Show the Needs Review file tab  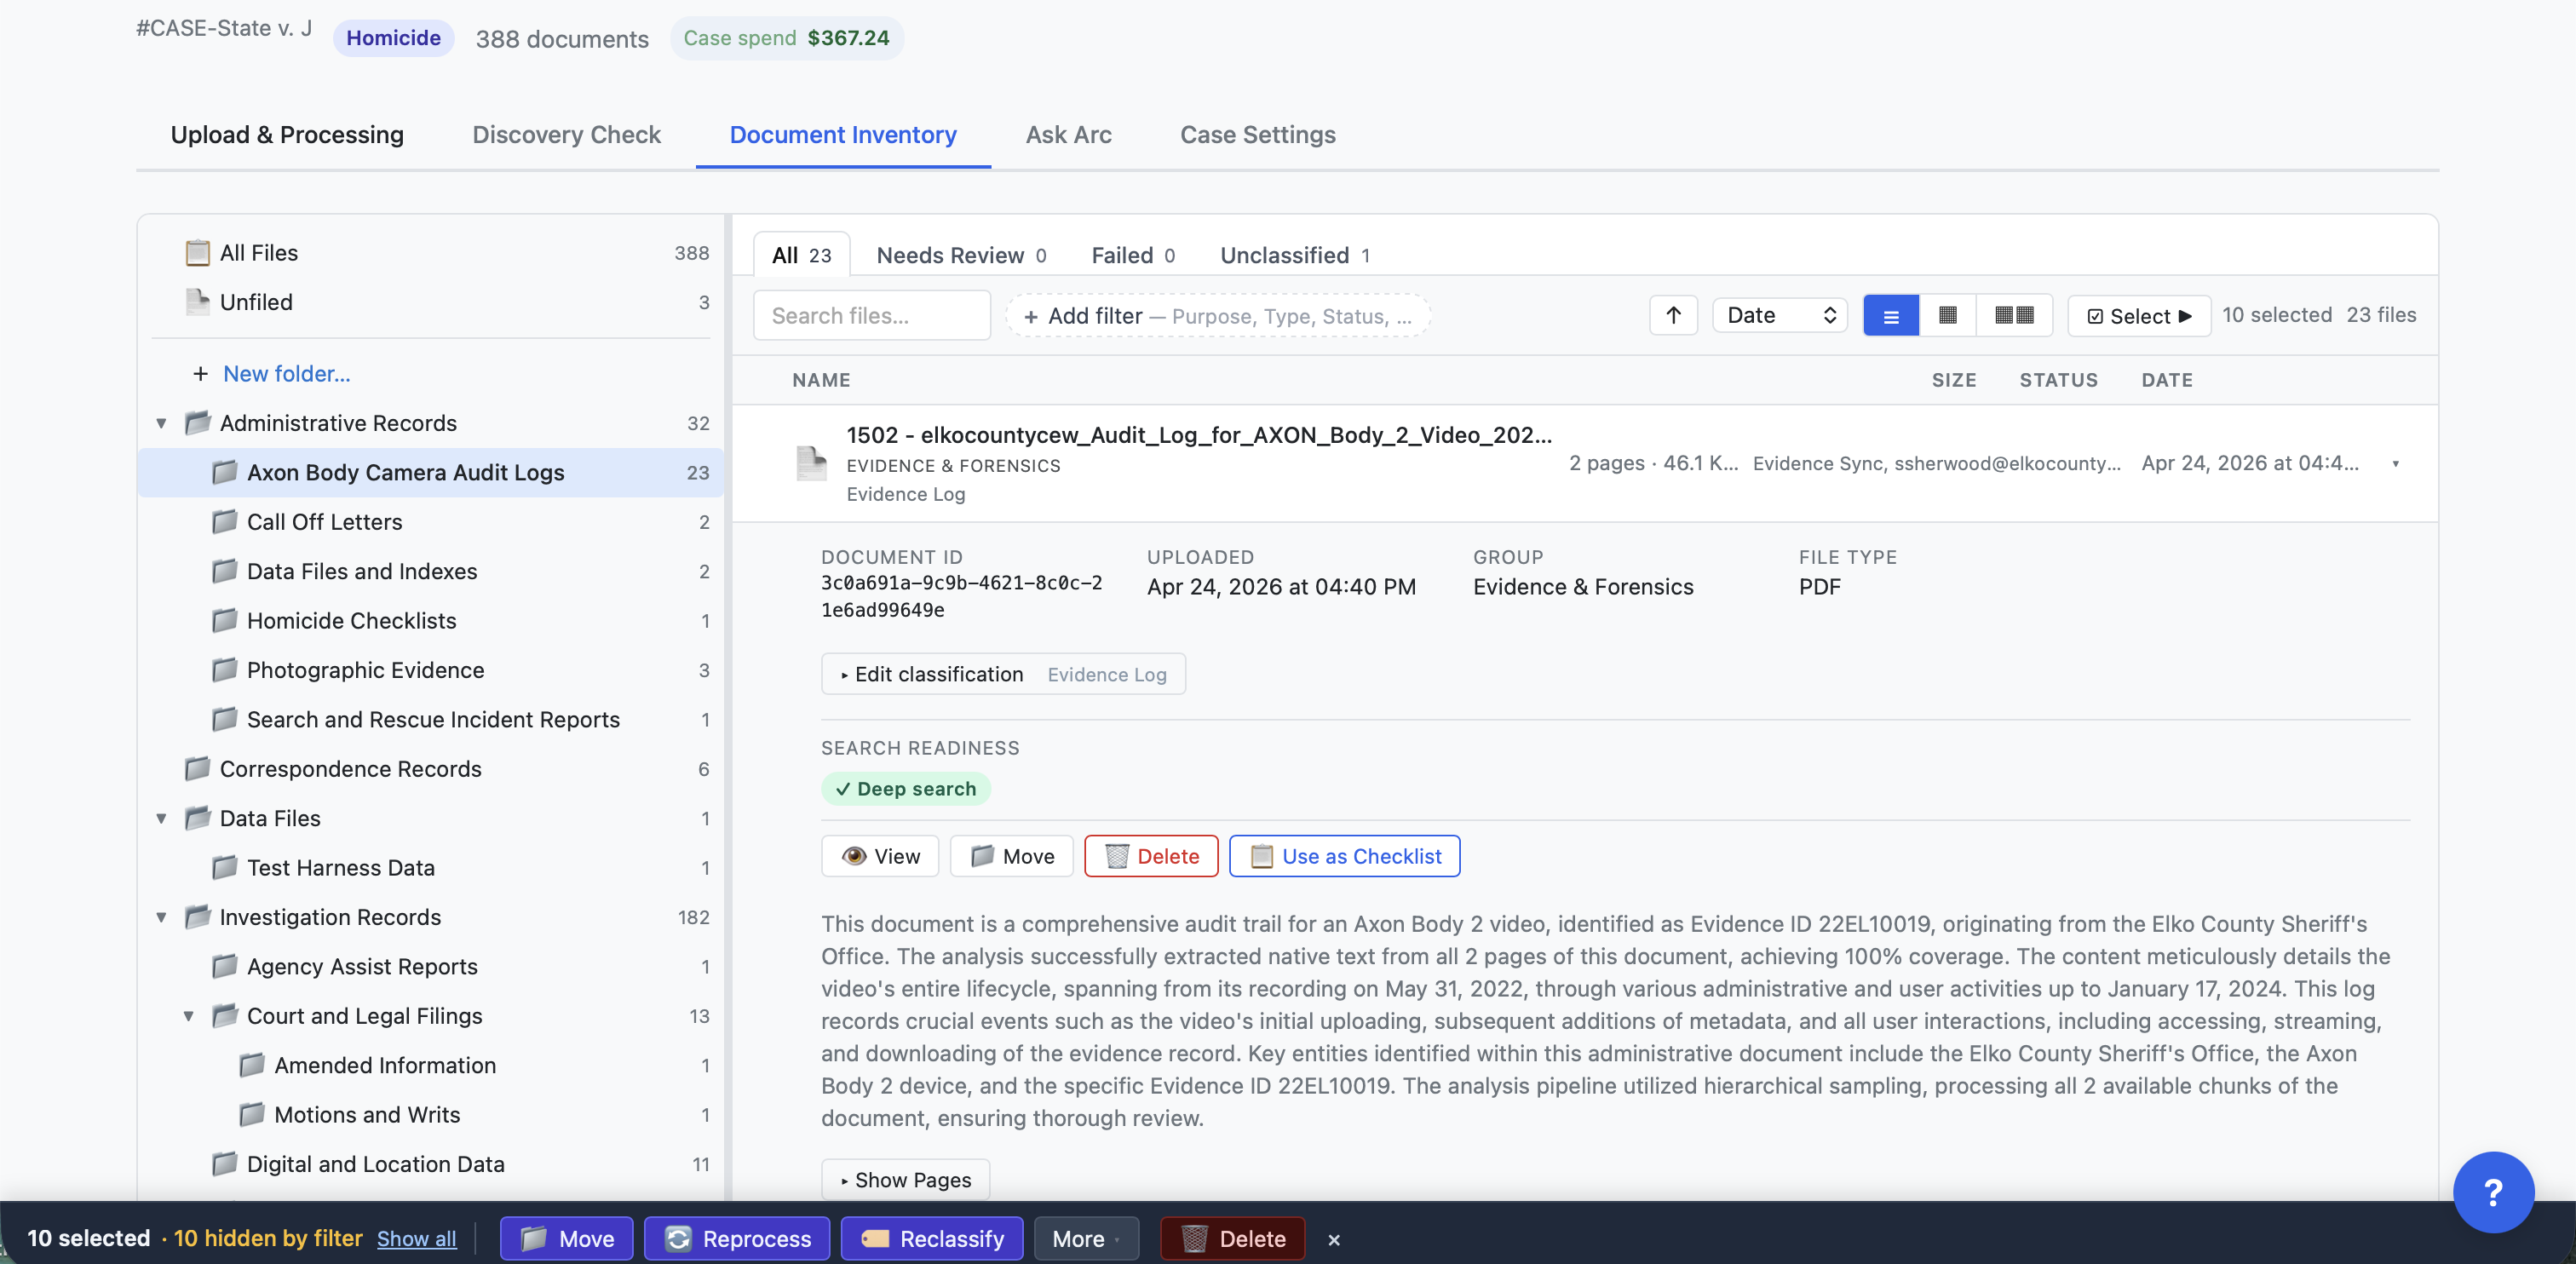click(x=961, y=255)
